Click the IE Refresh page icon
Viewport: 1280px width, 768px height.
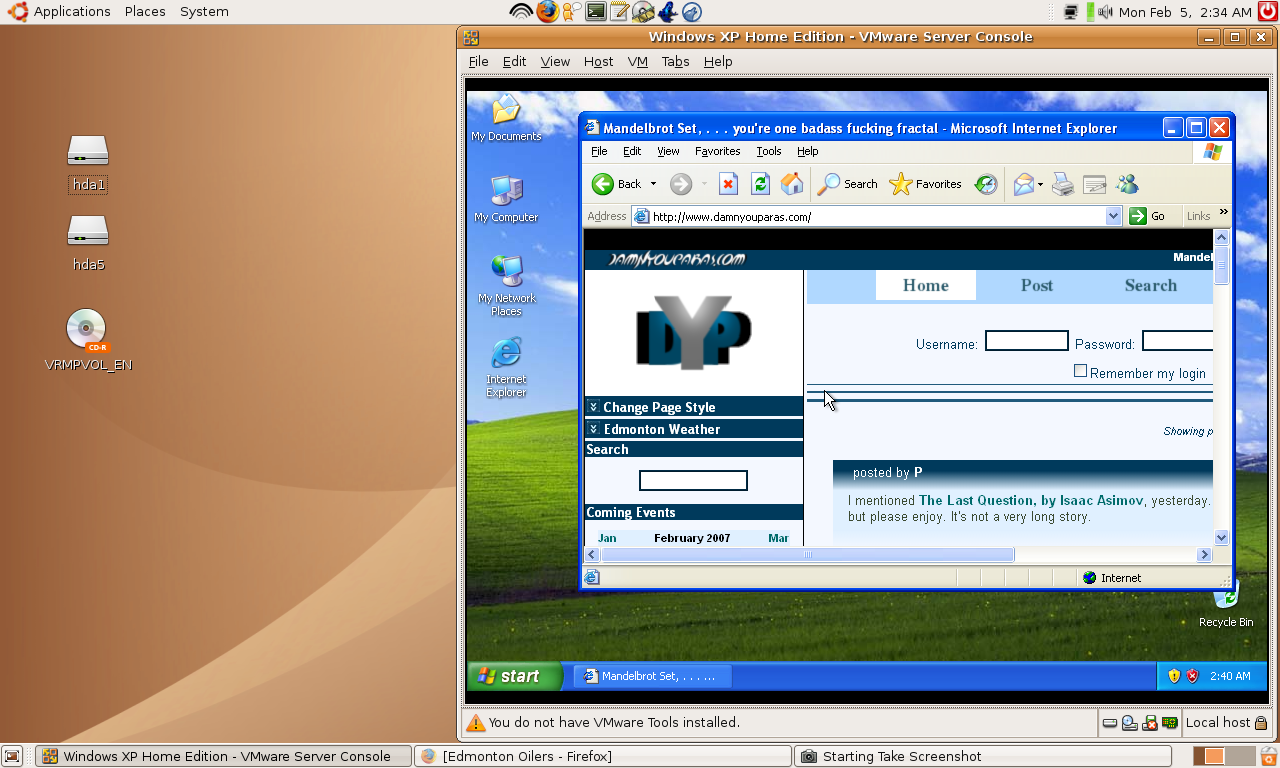click(760, 184)
